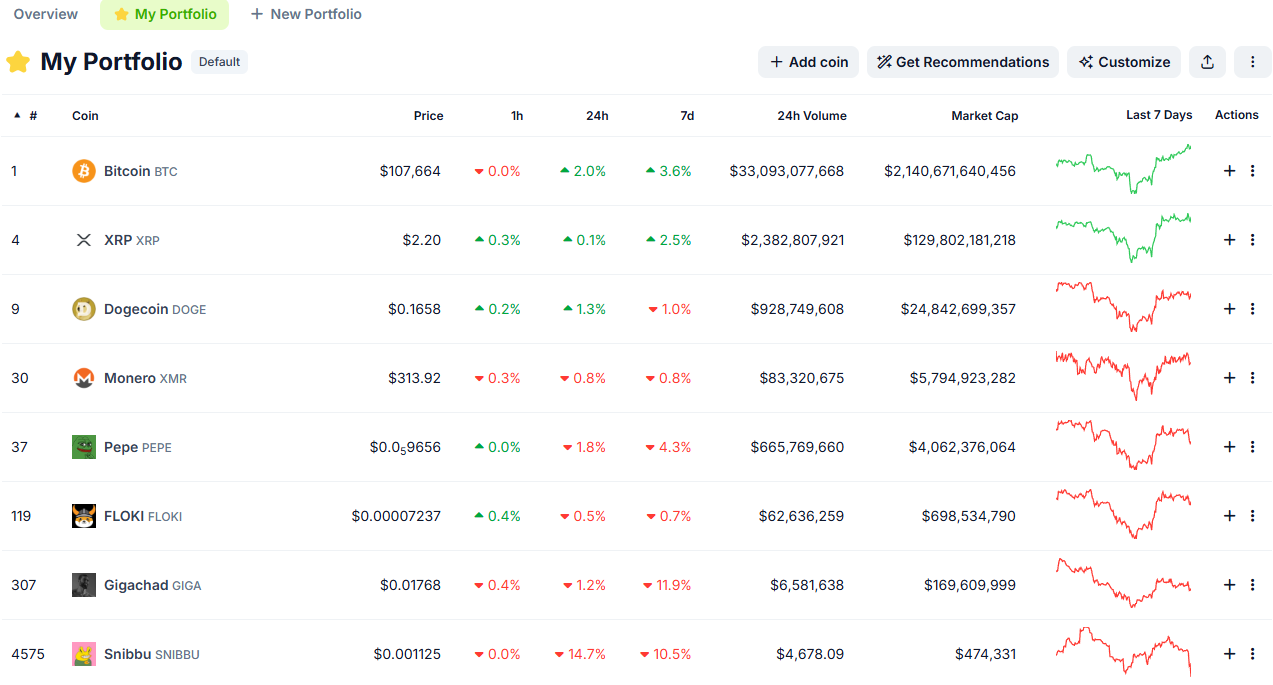
Task: Switch to the Overview tab
Action: click(46, 14)
